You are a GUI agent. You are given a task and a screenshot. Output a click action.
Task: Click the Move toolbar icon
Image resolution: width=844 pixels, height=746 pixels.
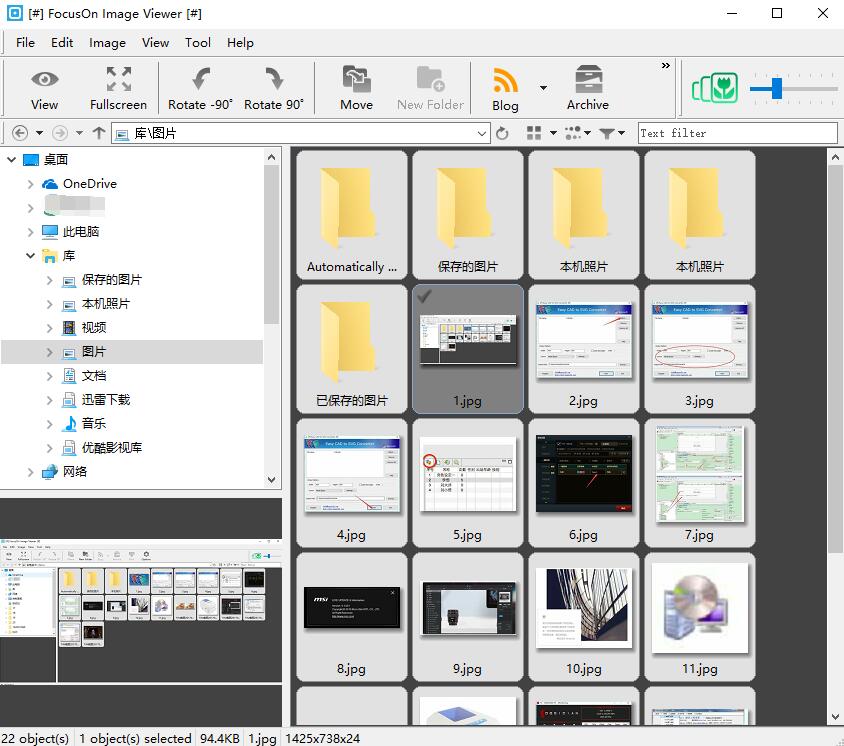(356, 88)
